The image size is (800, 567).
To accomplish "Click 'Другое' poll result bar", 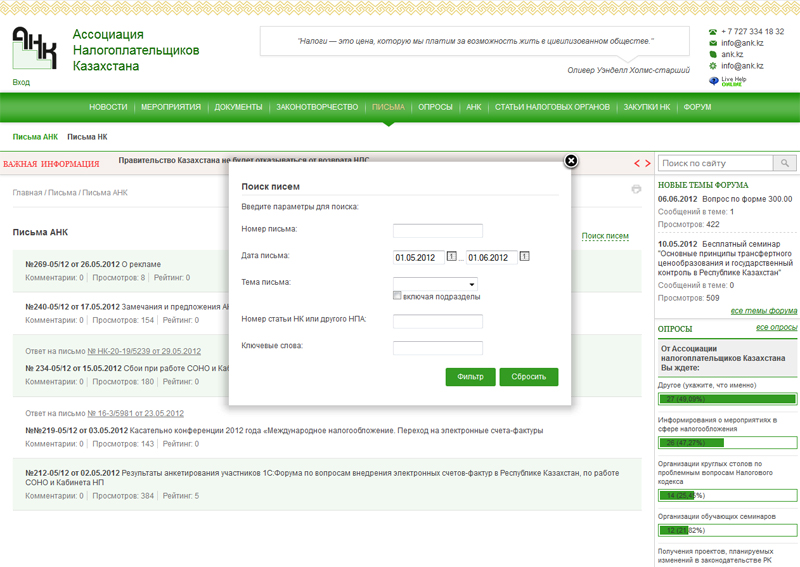I will (727, 400).
